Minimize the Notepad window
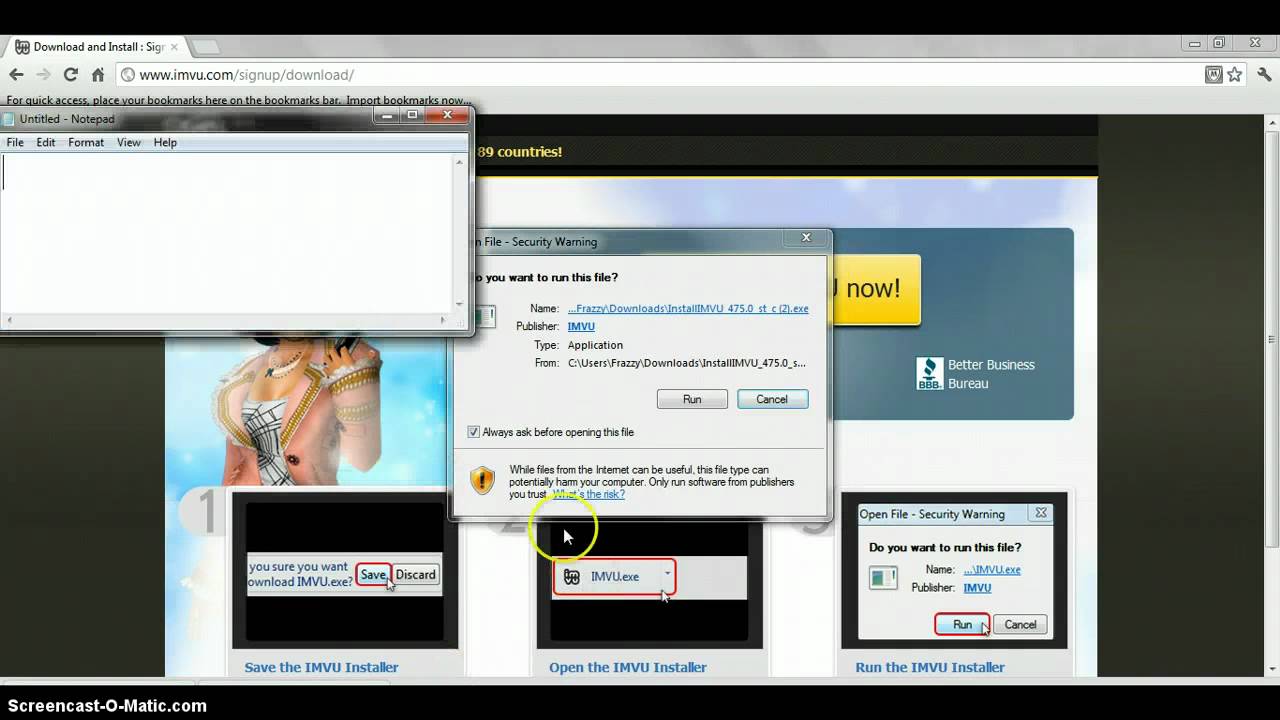The width and height of the screenshot is (1280, 720). [x=387, y=115]
